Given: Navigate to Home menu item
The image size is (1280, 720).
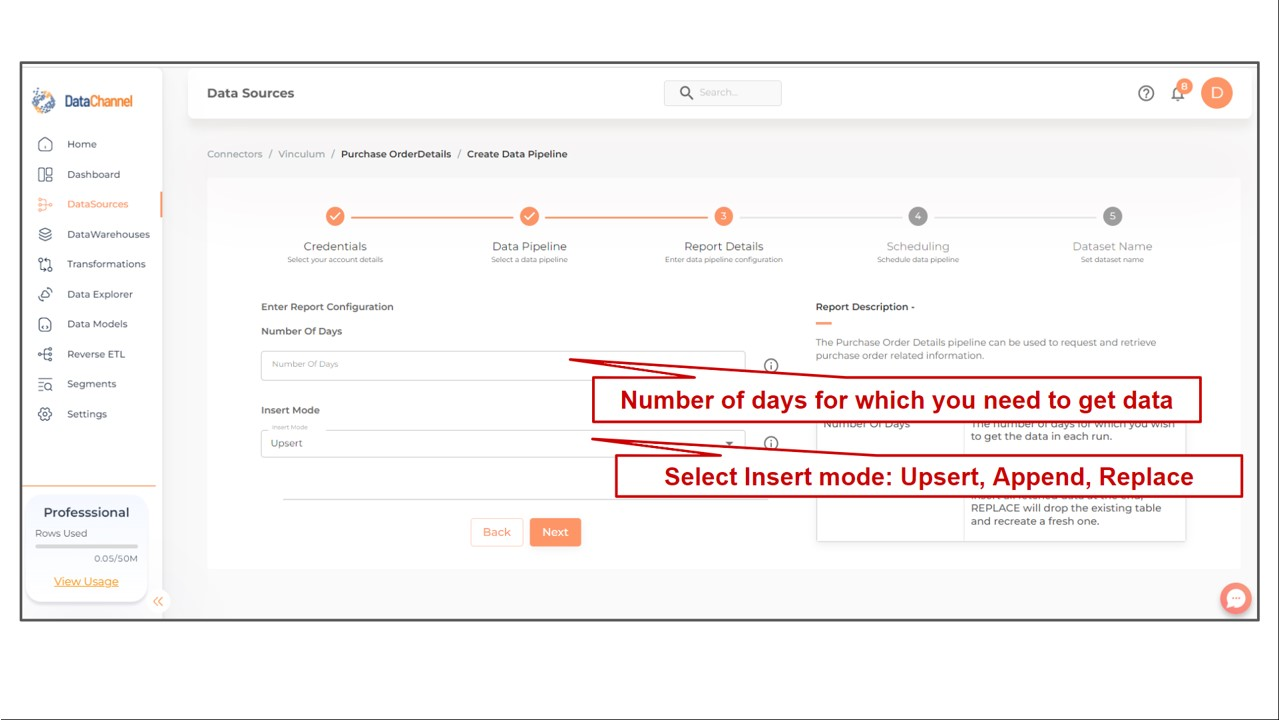Looking at the screenshot, I should click(82, 144).
